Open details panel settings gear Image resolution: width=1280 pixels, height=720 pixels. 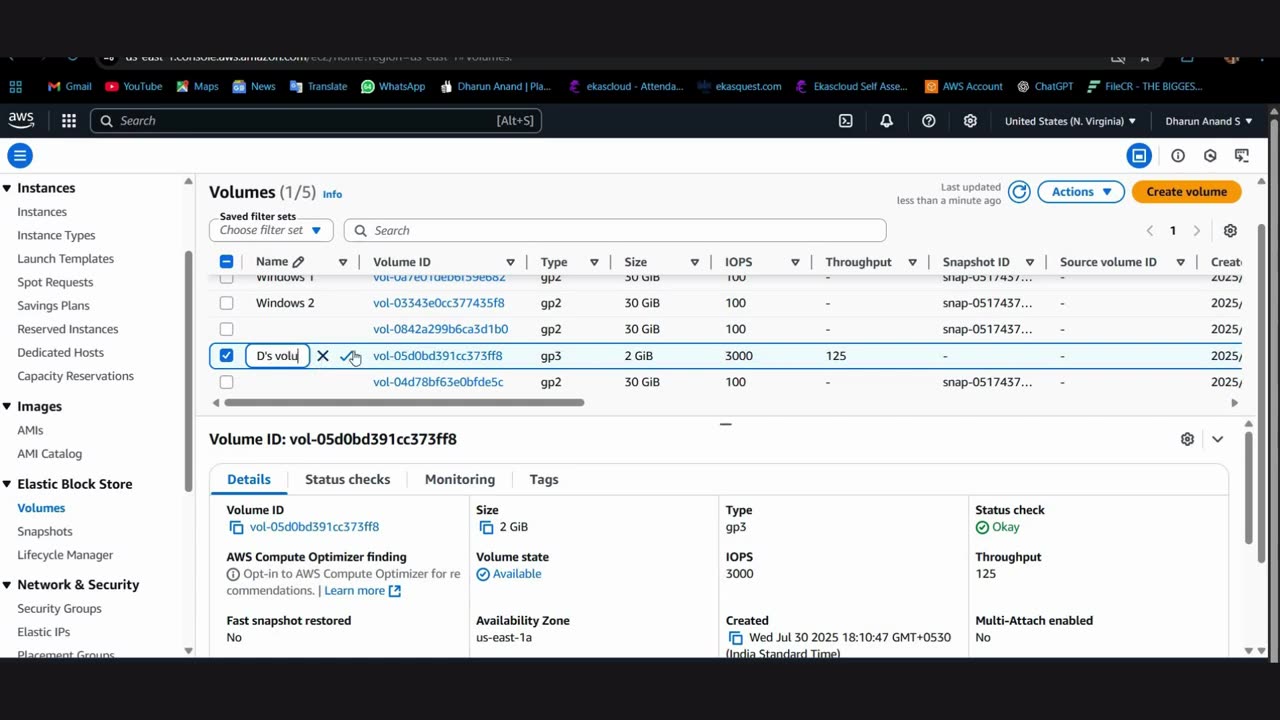(1187, 439)
